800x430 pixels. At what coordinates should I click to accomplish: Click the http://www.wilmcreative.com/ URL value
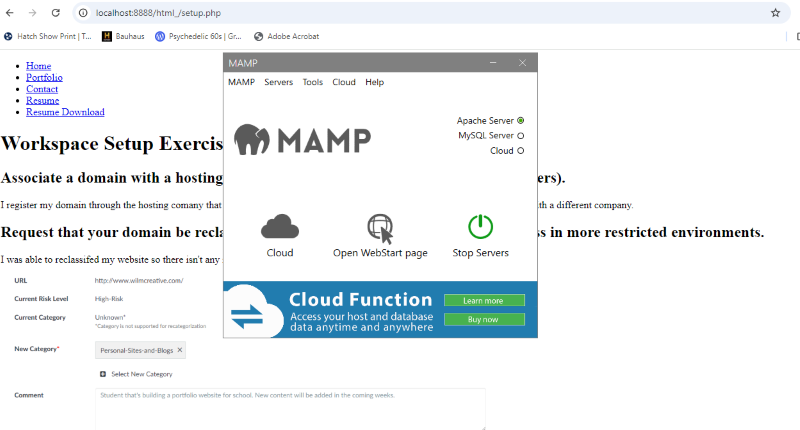pos(139,281)
